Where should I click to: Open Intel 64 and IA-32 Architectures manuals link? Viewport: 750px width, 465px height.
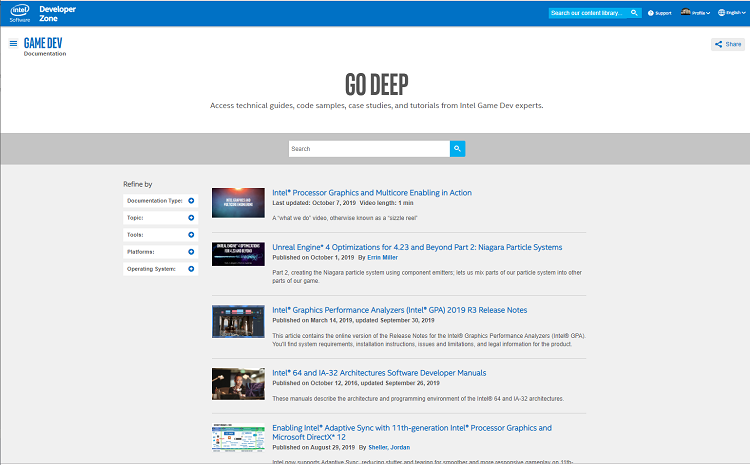pos(379,373)
